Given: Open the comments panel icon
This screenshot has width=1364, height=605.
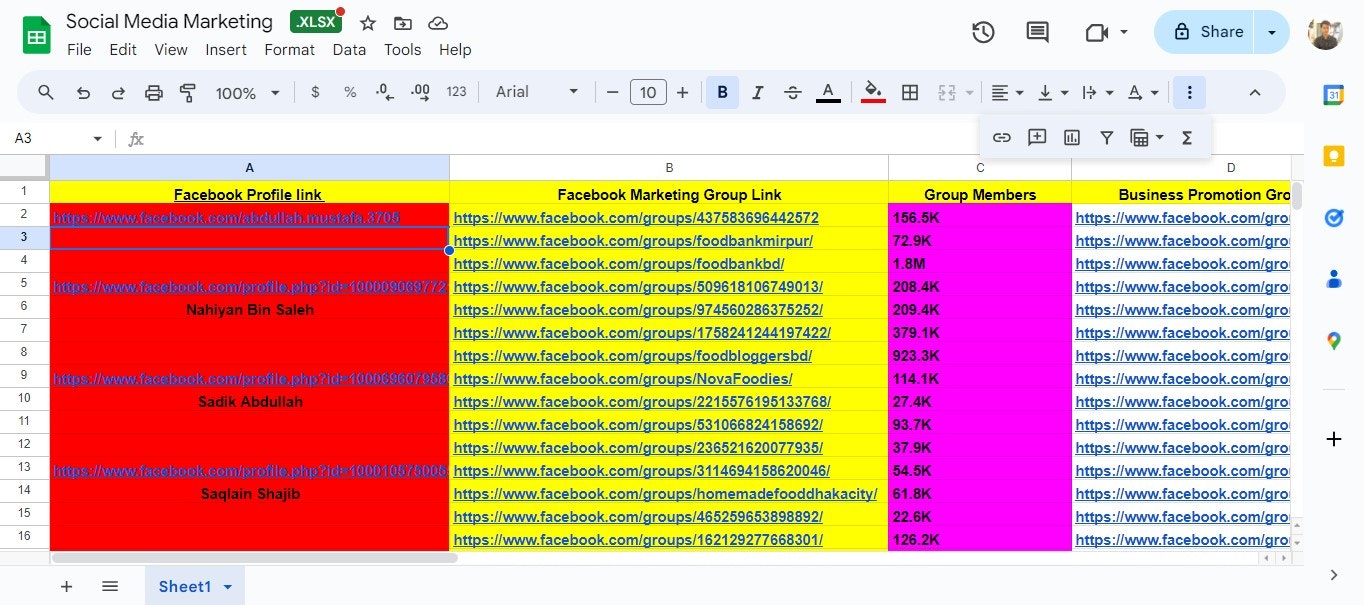Looking at the screenshot, I should coord(1038,32).
